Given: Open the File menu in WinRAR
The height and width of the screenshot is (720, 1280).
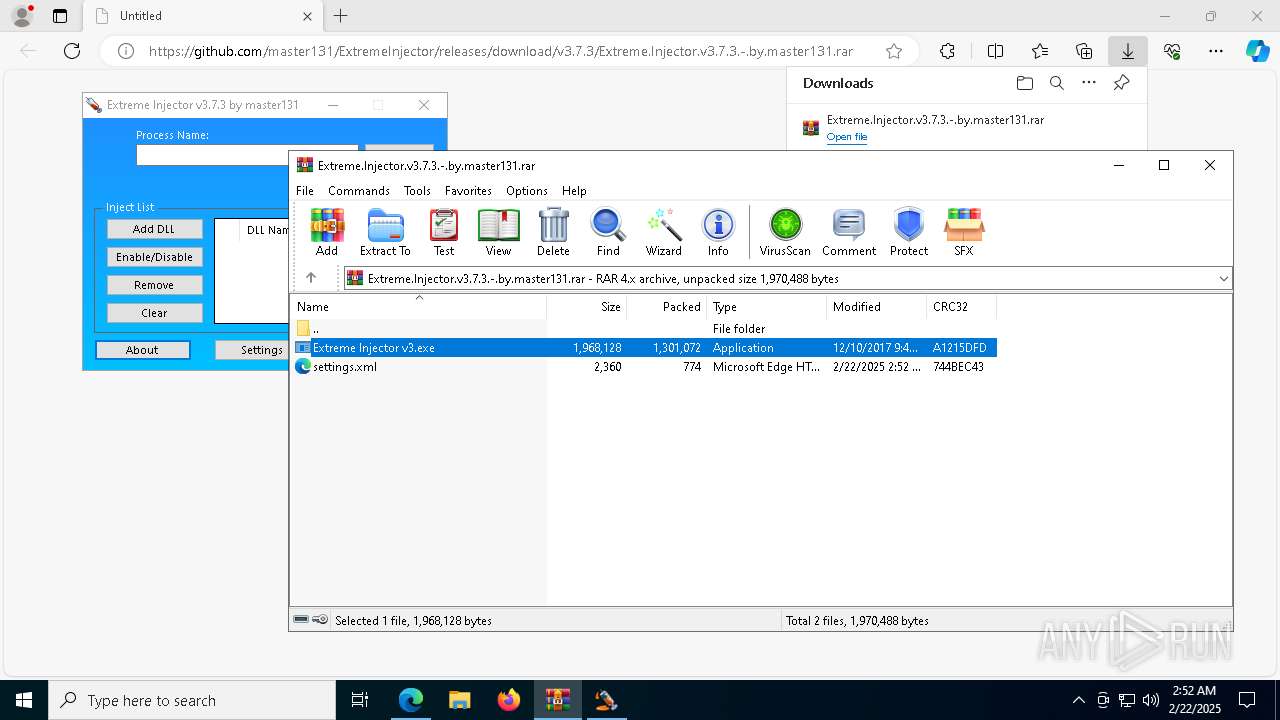Looking at the screenshot, I should (x=305, y=190).
